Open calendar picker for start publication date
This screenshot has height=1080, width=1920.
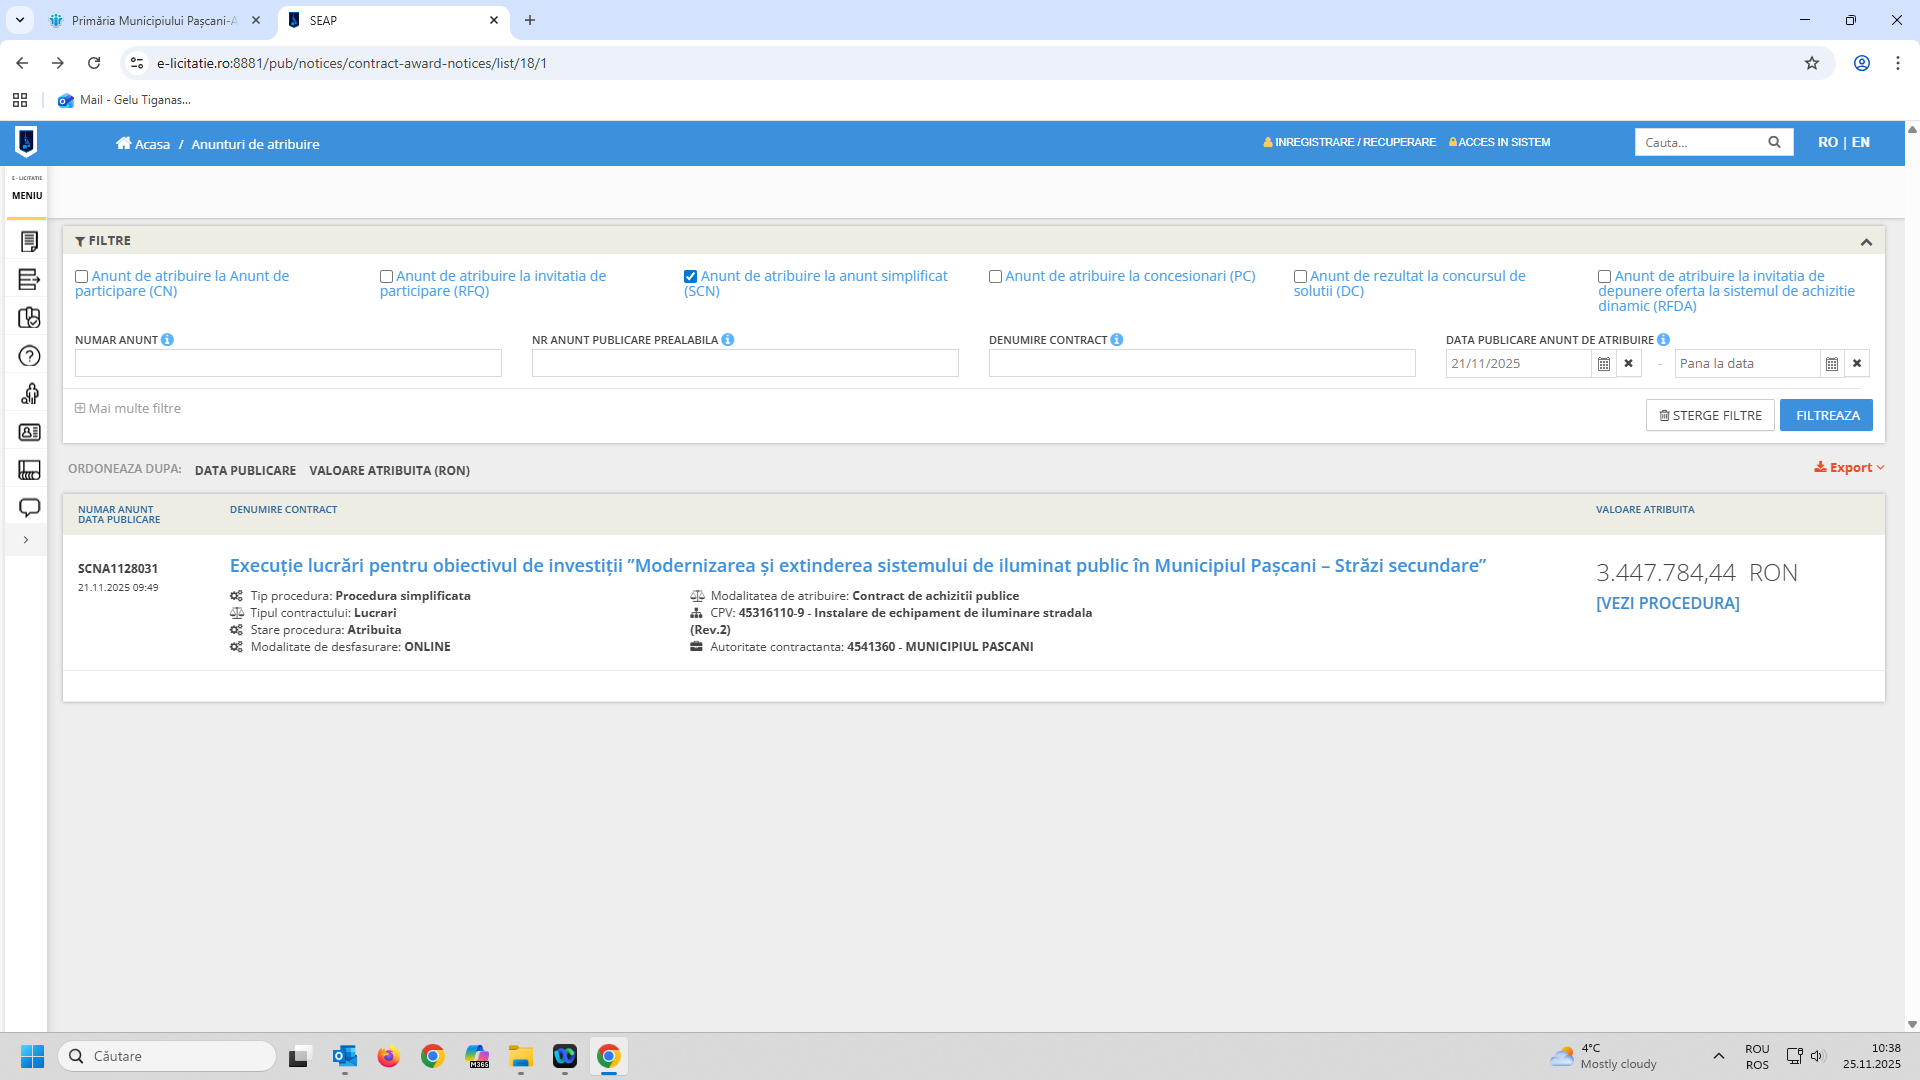point(1604,364)
